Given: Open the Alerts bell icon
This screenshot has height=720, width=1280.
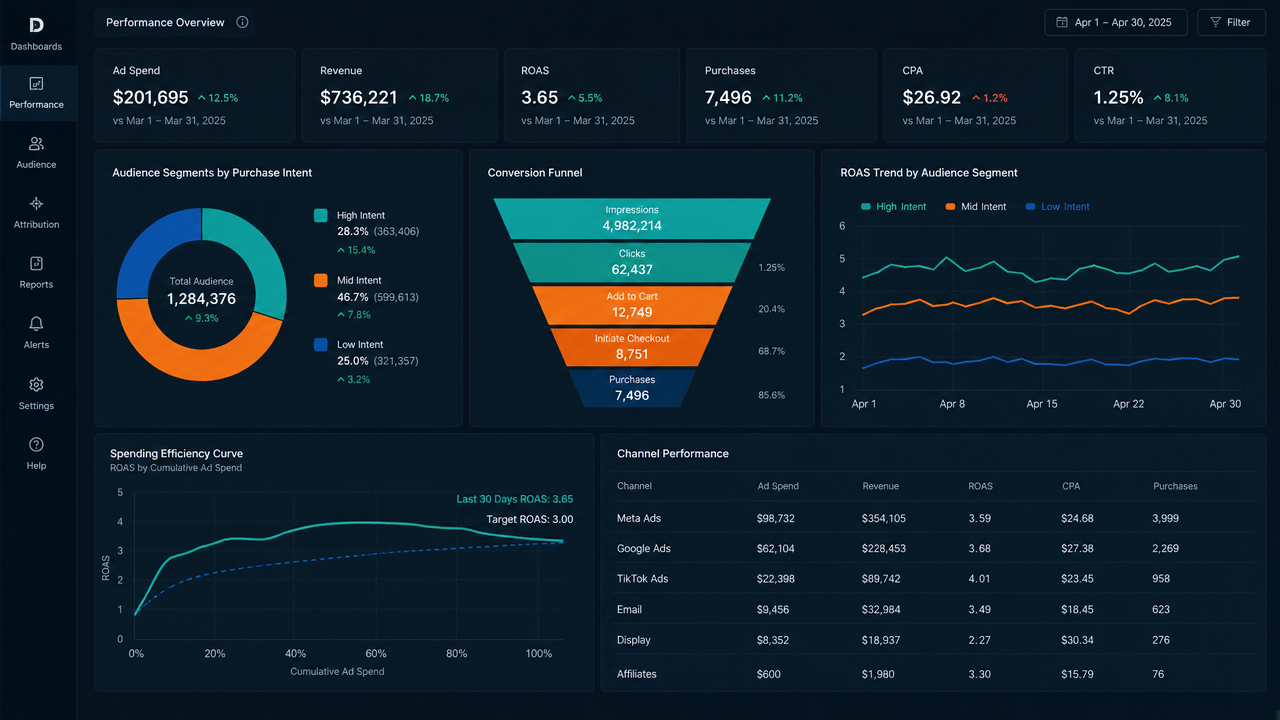Looking at the screenshot, I should (x=37, y=324).
